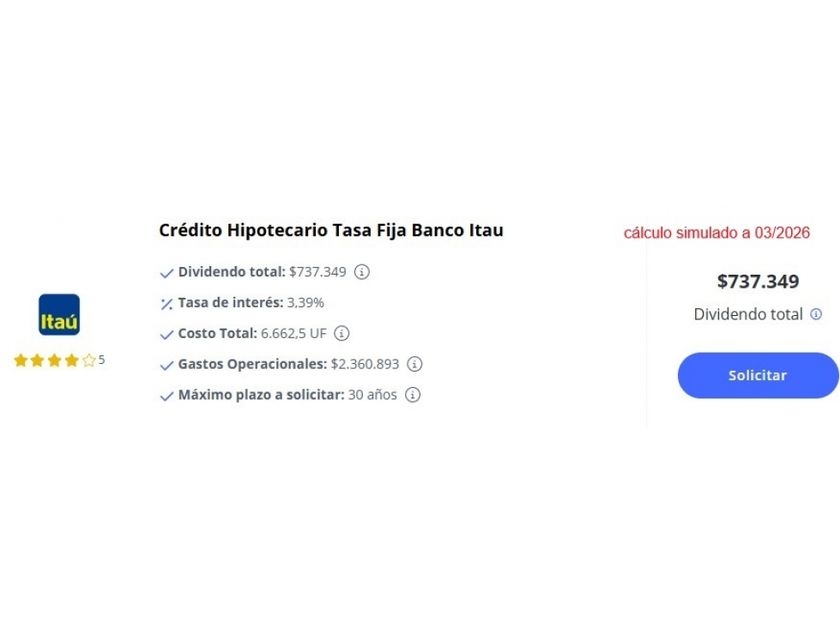Open info tooltip for Máximo plazo a solicitar
The width and height of the screenshot is (840, 630).
(412, 395)
